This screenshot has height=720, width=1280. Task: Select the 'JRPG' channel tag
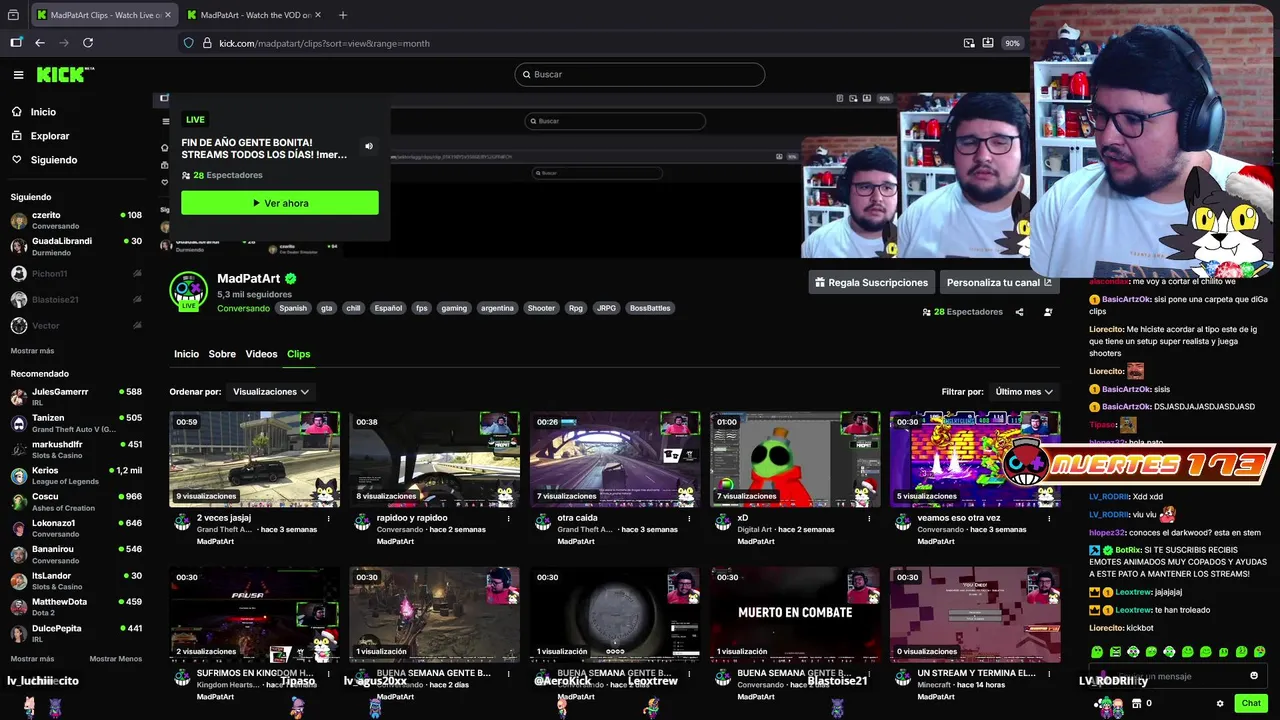click(x=606, y=308)
